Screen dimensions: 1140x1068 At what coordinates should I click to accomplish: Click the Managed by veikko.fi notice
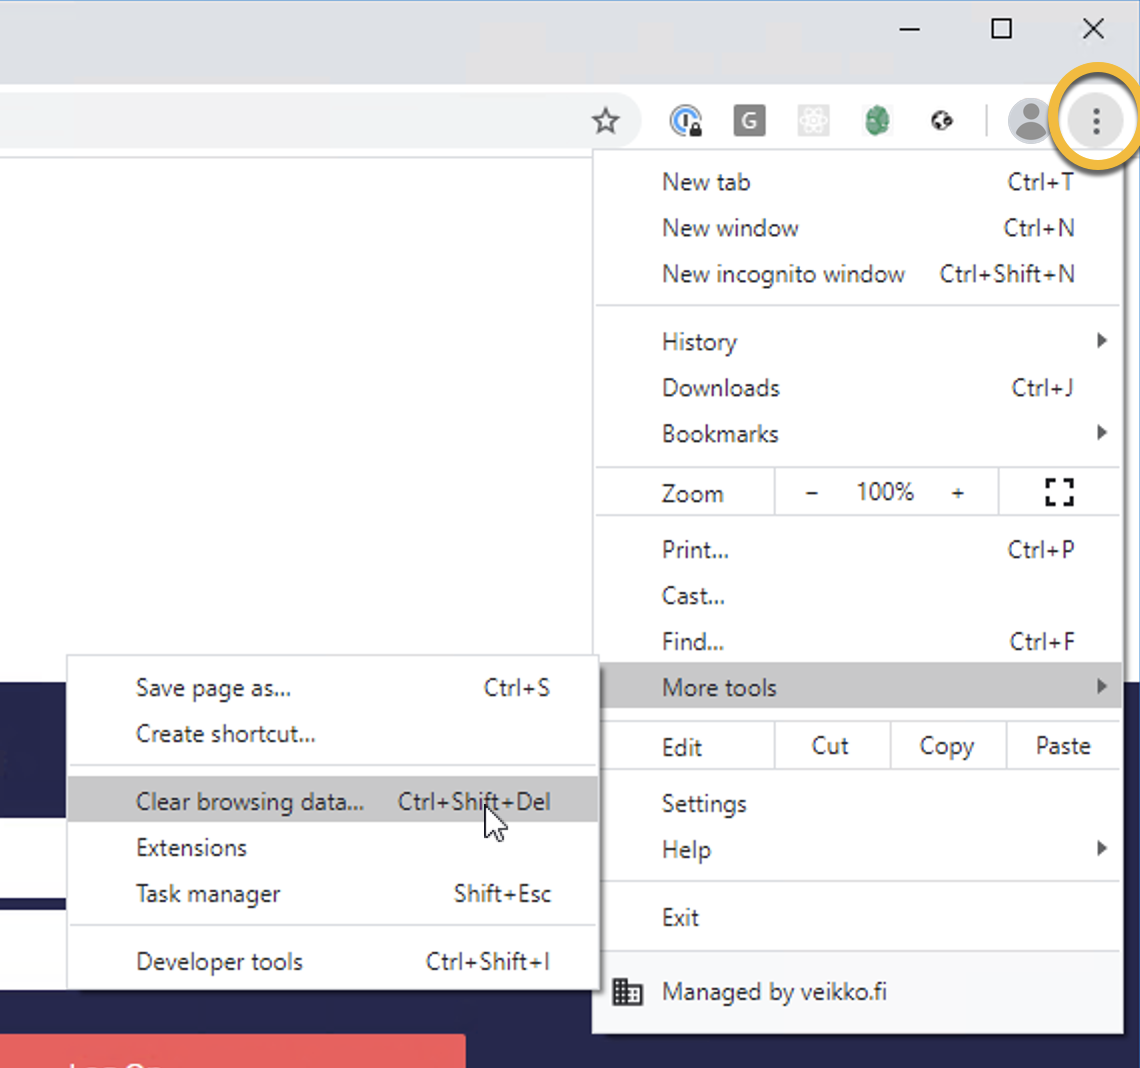pyautogui.click(x=859, y=992)
